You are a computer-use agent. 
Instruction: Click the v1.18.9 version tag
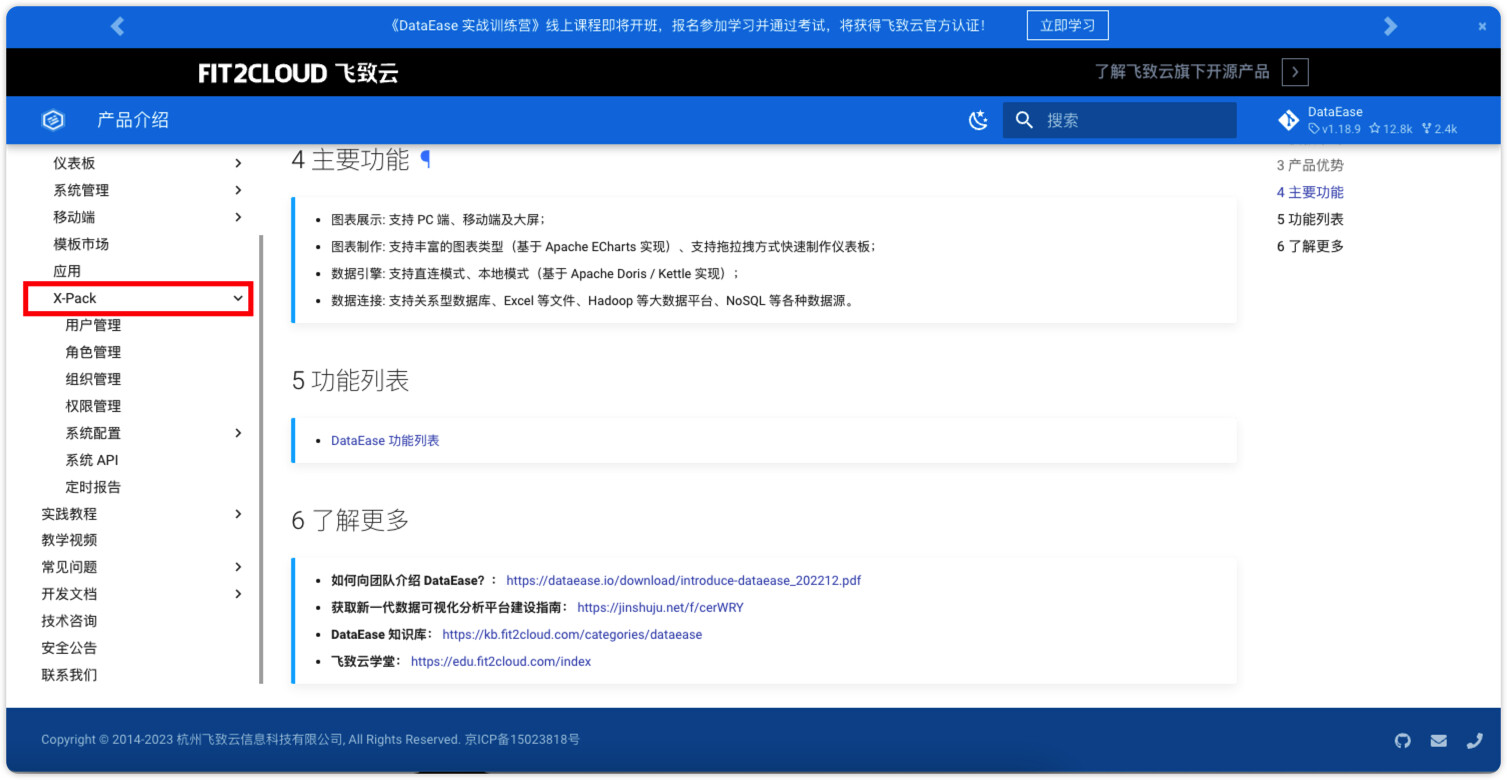point(1335,129)
